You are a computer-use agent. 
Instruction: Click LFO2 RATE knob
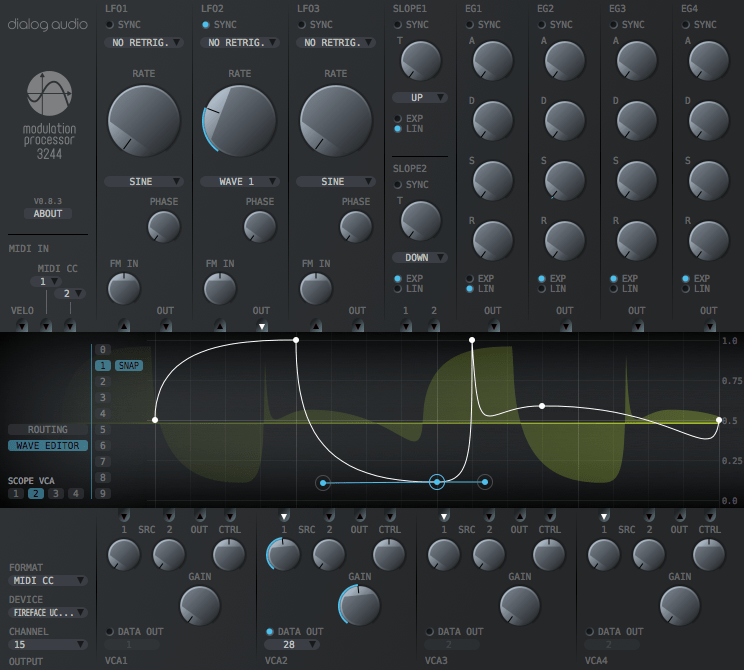pos(240,121)
